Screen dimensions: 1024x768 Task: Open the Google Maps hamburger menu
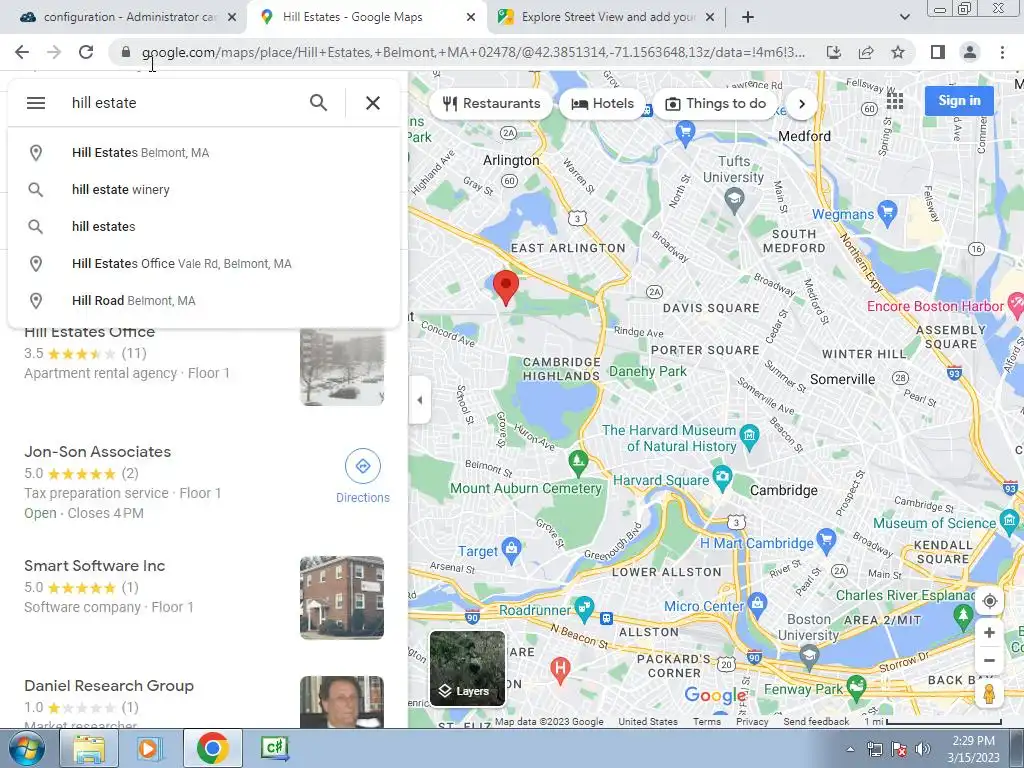pos(36,103)
